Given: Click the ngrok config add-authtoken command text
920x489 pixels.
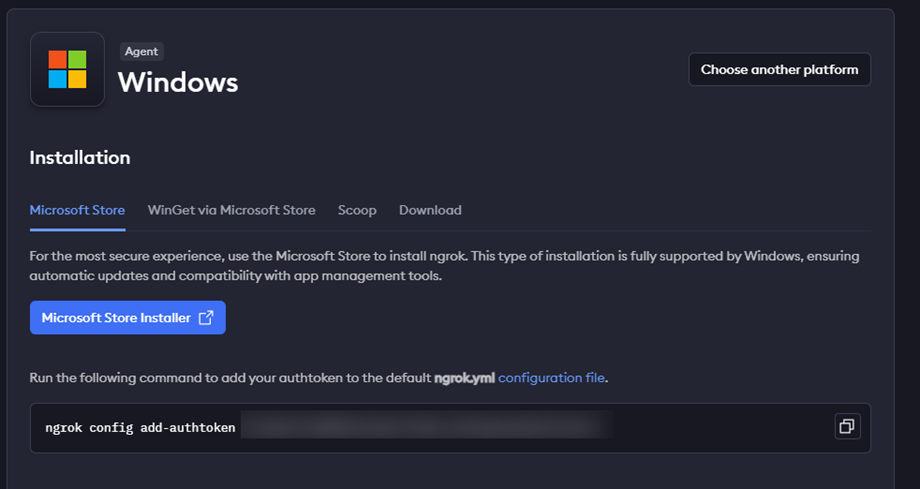Looking at the screenshot, I should click(x=140, y=427).
